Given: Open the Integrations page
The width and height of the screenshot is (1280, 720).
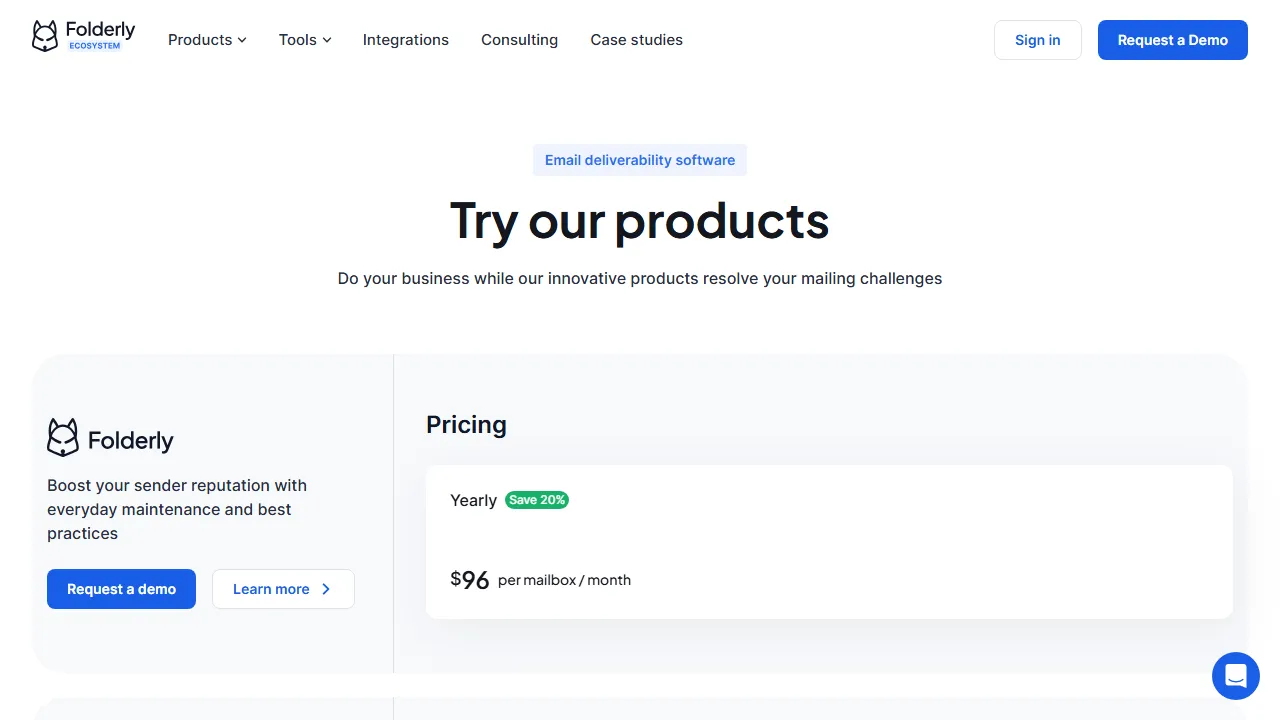Looking at the screenshot, I should click(x=406, y=40).
